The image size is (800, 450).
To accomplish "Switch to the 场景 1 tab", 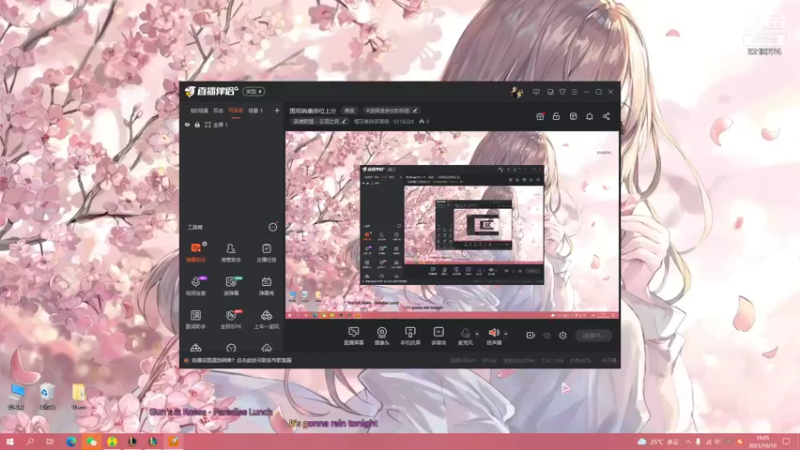I will (x=255, y=110).
